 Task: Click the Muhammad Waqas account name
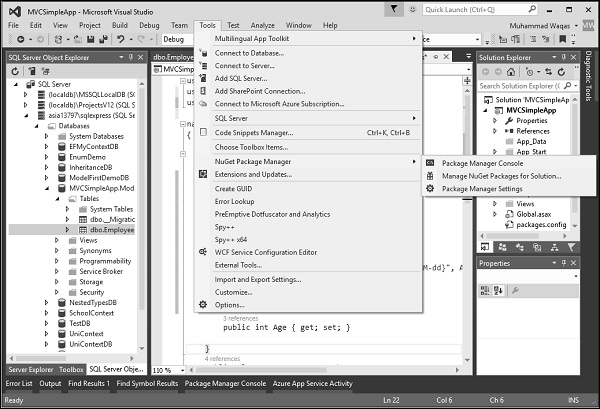540,26
